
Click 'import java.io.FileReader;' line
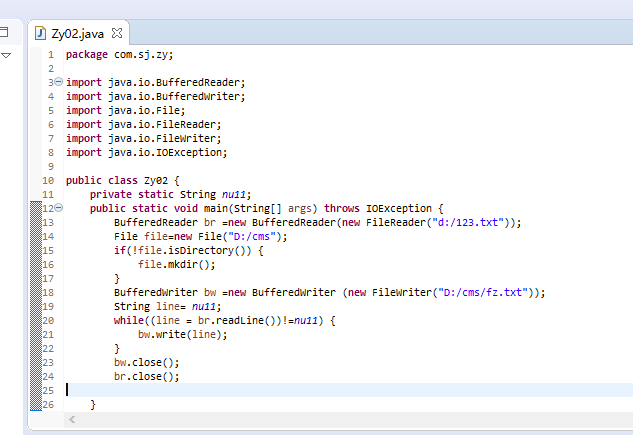click(144, 125)
